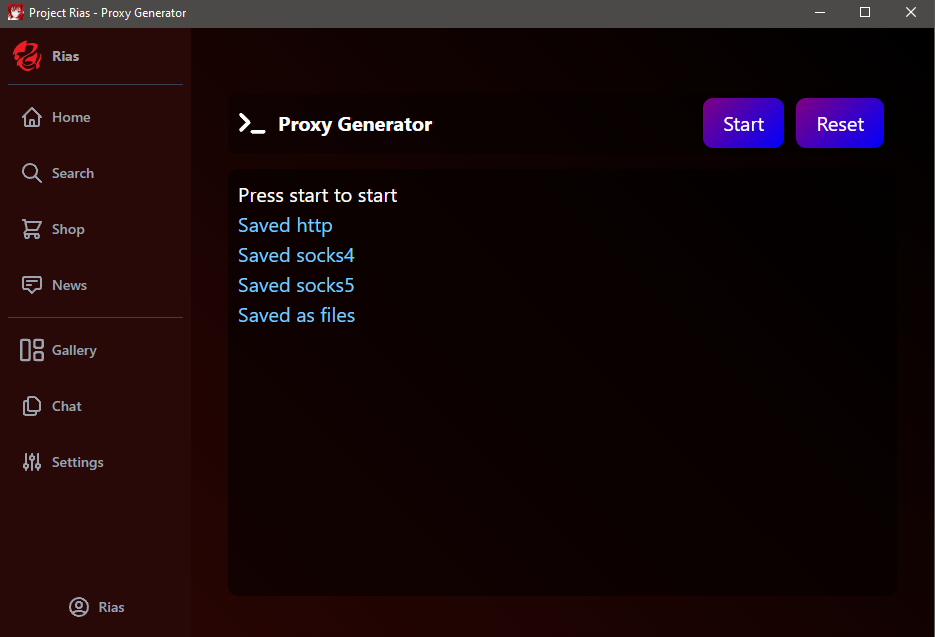Click the app icon in the title bar
935x637 pixels.
[15, 13]
